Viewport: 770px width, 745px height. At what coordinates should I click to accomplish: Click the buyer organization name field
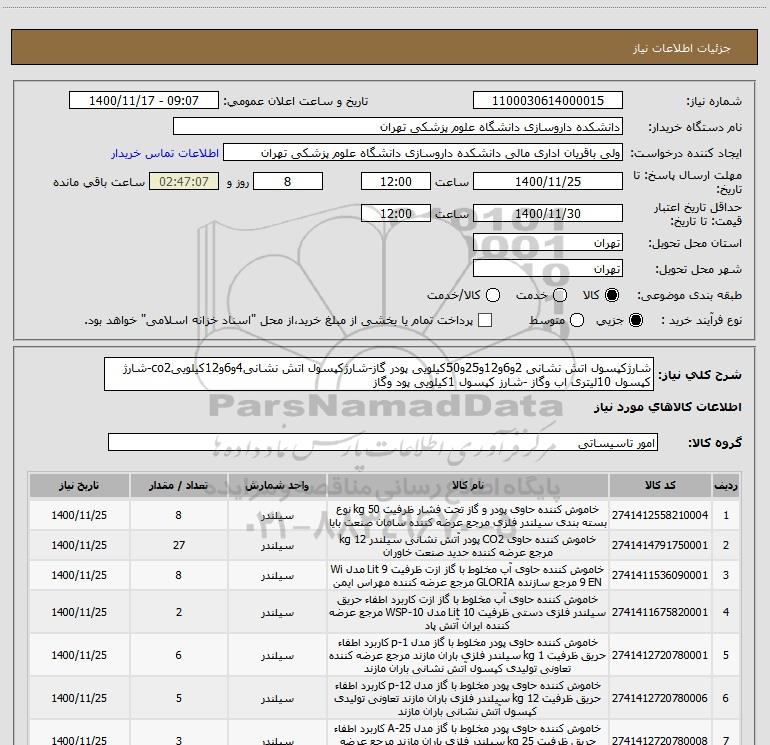(x=398, y=127)
